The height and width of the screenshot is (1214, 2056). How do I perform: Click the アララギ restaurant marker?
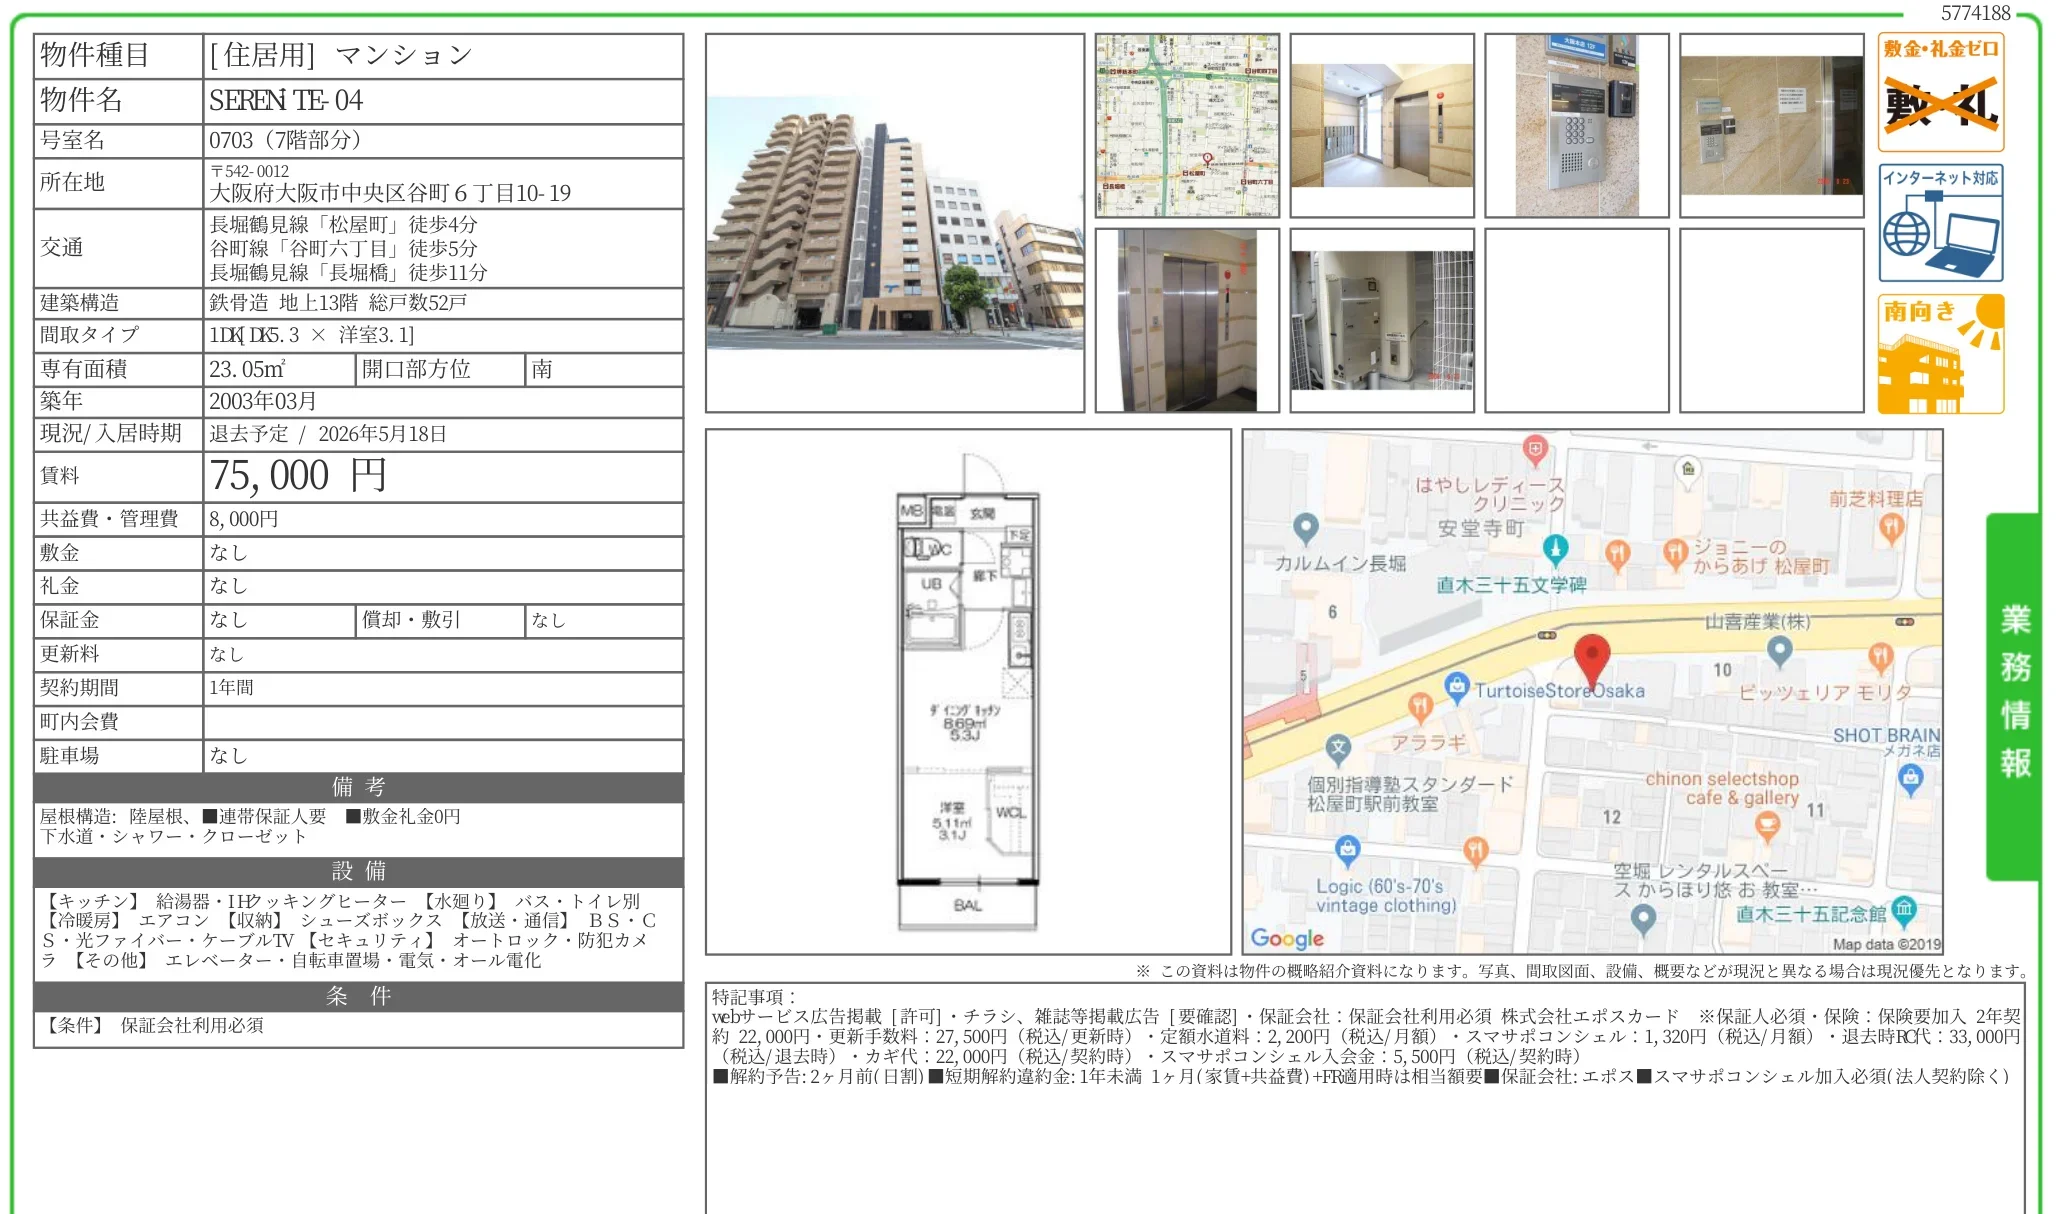(1420, 707)
